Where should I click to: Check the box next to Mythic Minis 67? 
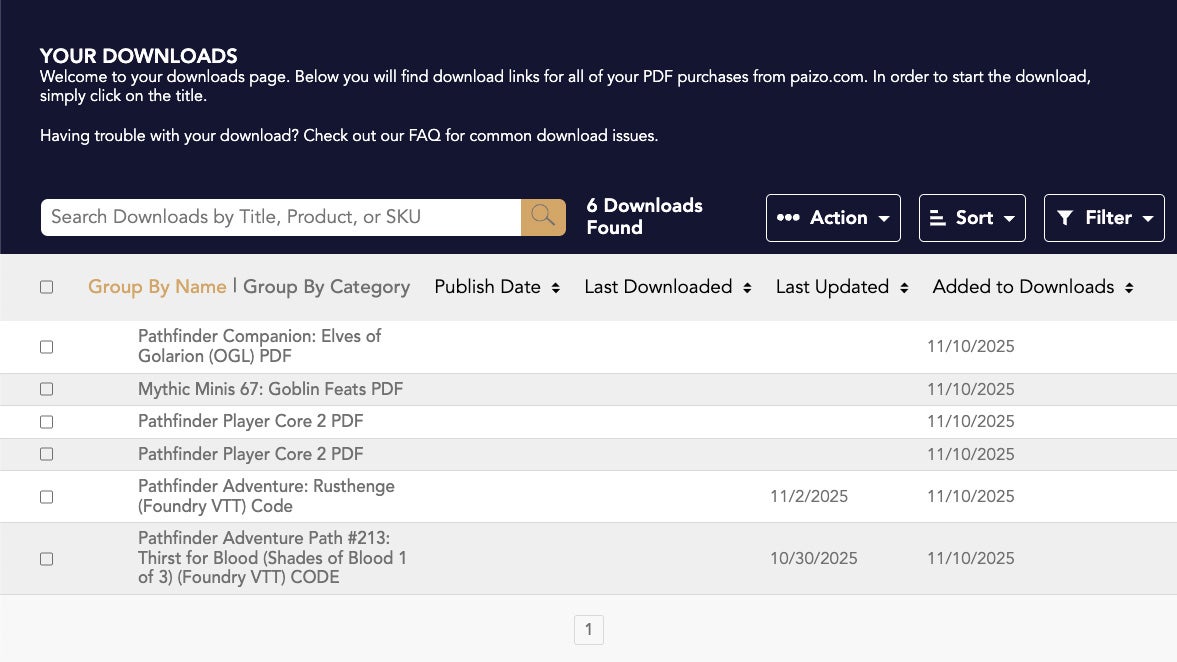[46, 389]
